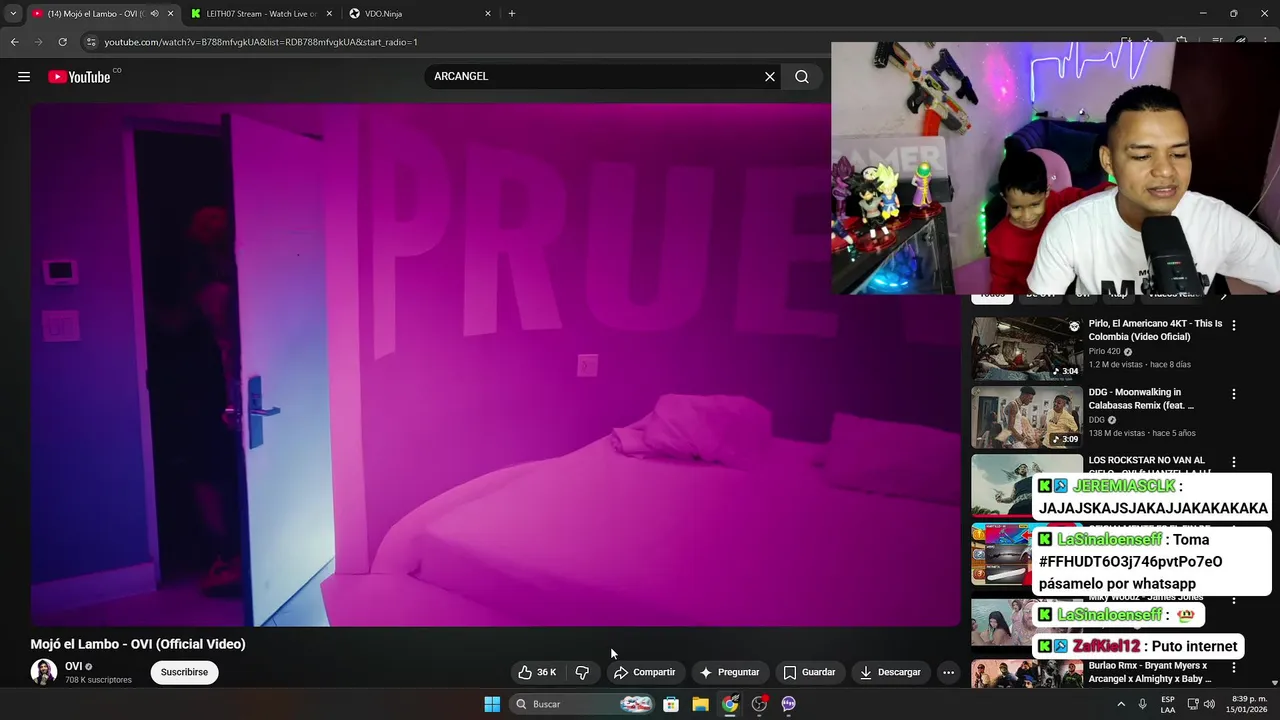Open Pirlo This Is Colombia video thumbnail

(x=1027, y=348)
